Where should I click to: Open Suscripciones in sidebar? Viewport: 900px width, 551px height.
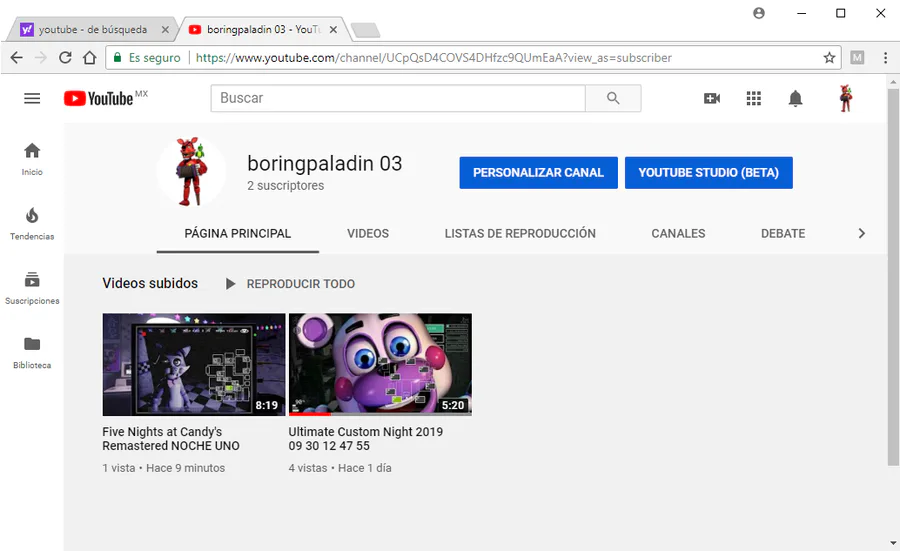(32, 288)
